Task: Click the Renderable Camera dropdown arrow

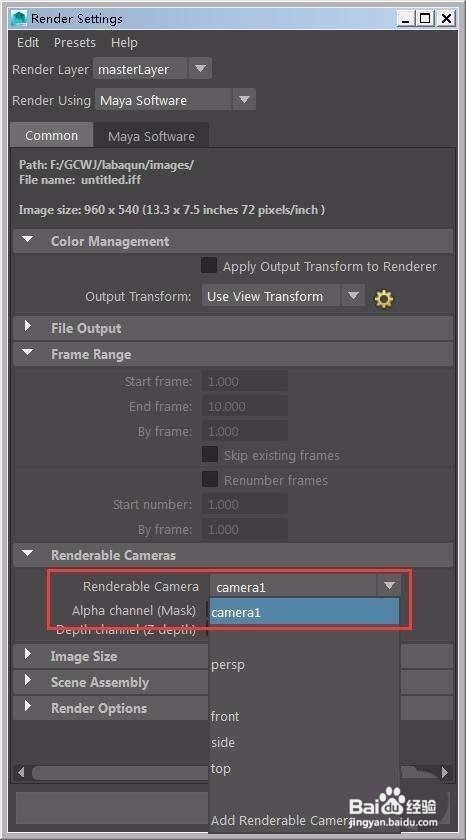Action: pyautogui.click(x=389, y=586)
